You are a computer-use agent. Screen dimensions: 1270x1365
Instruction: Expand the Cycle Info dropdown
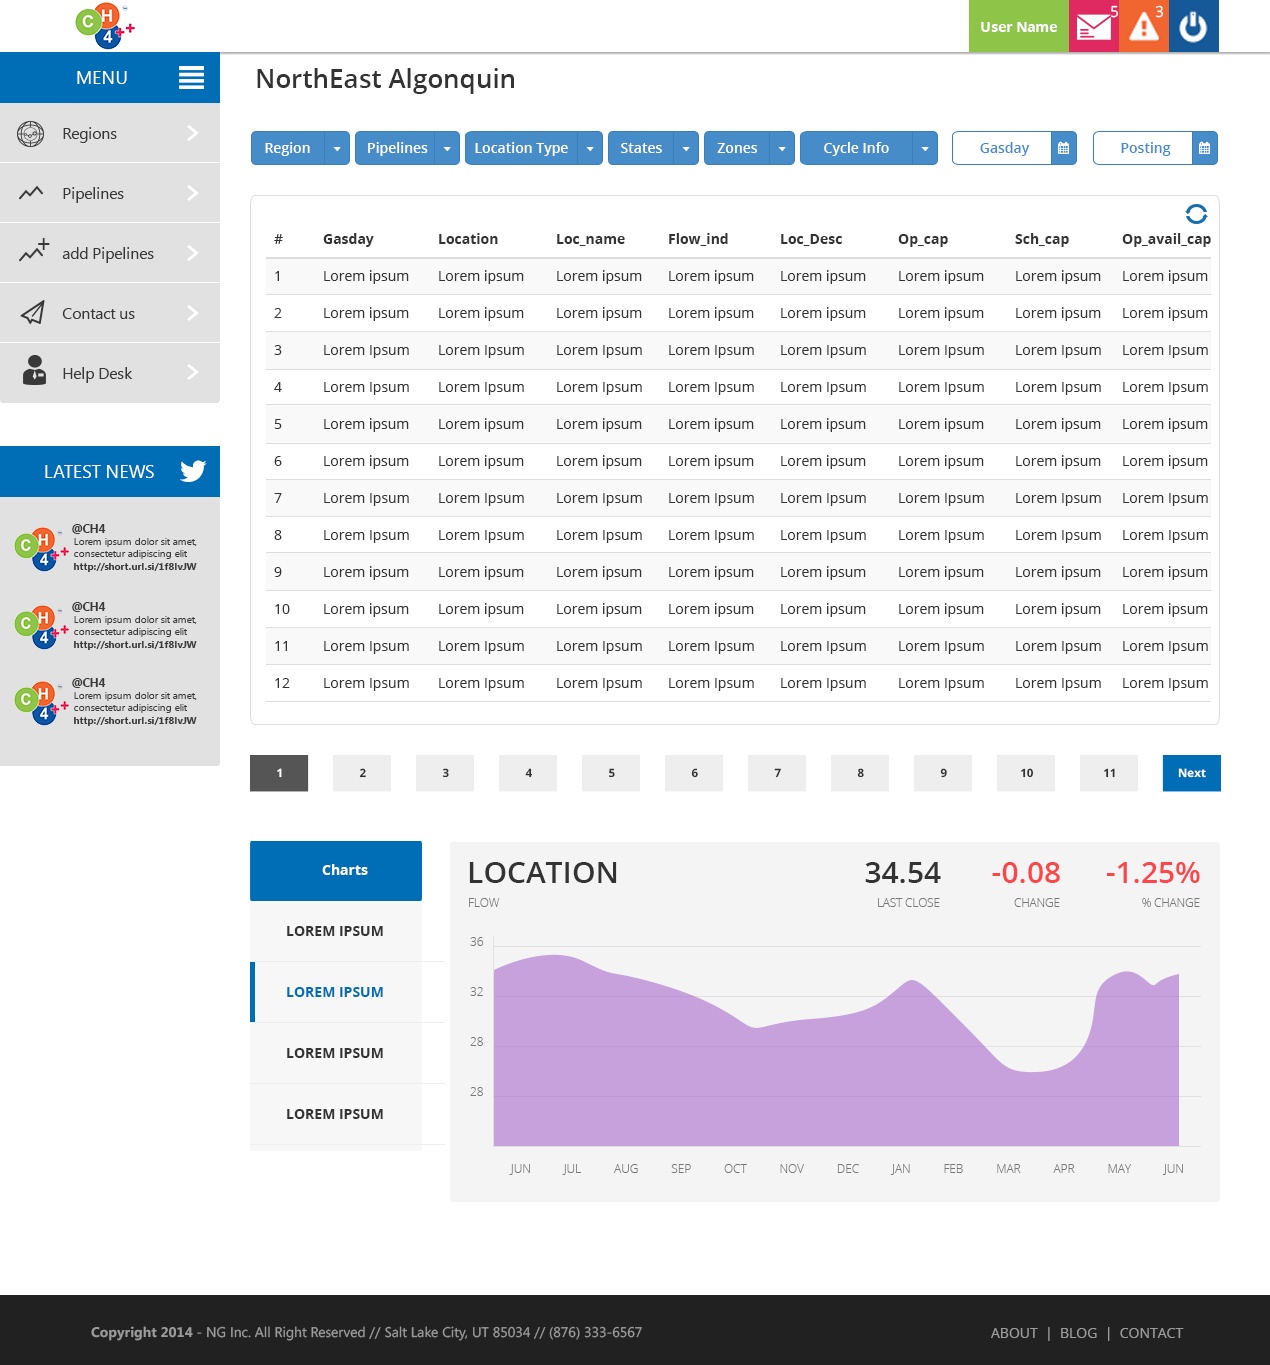[x=925, y=148]
